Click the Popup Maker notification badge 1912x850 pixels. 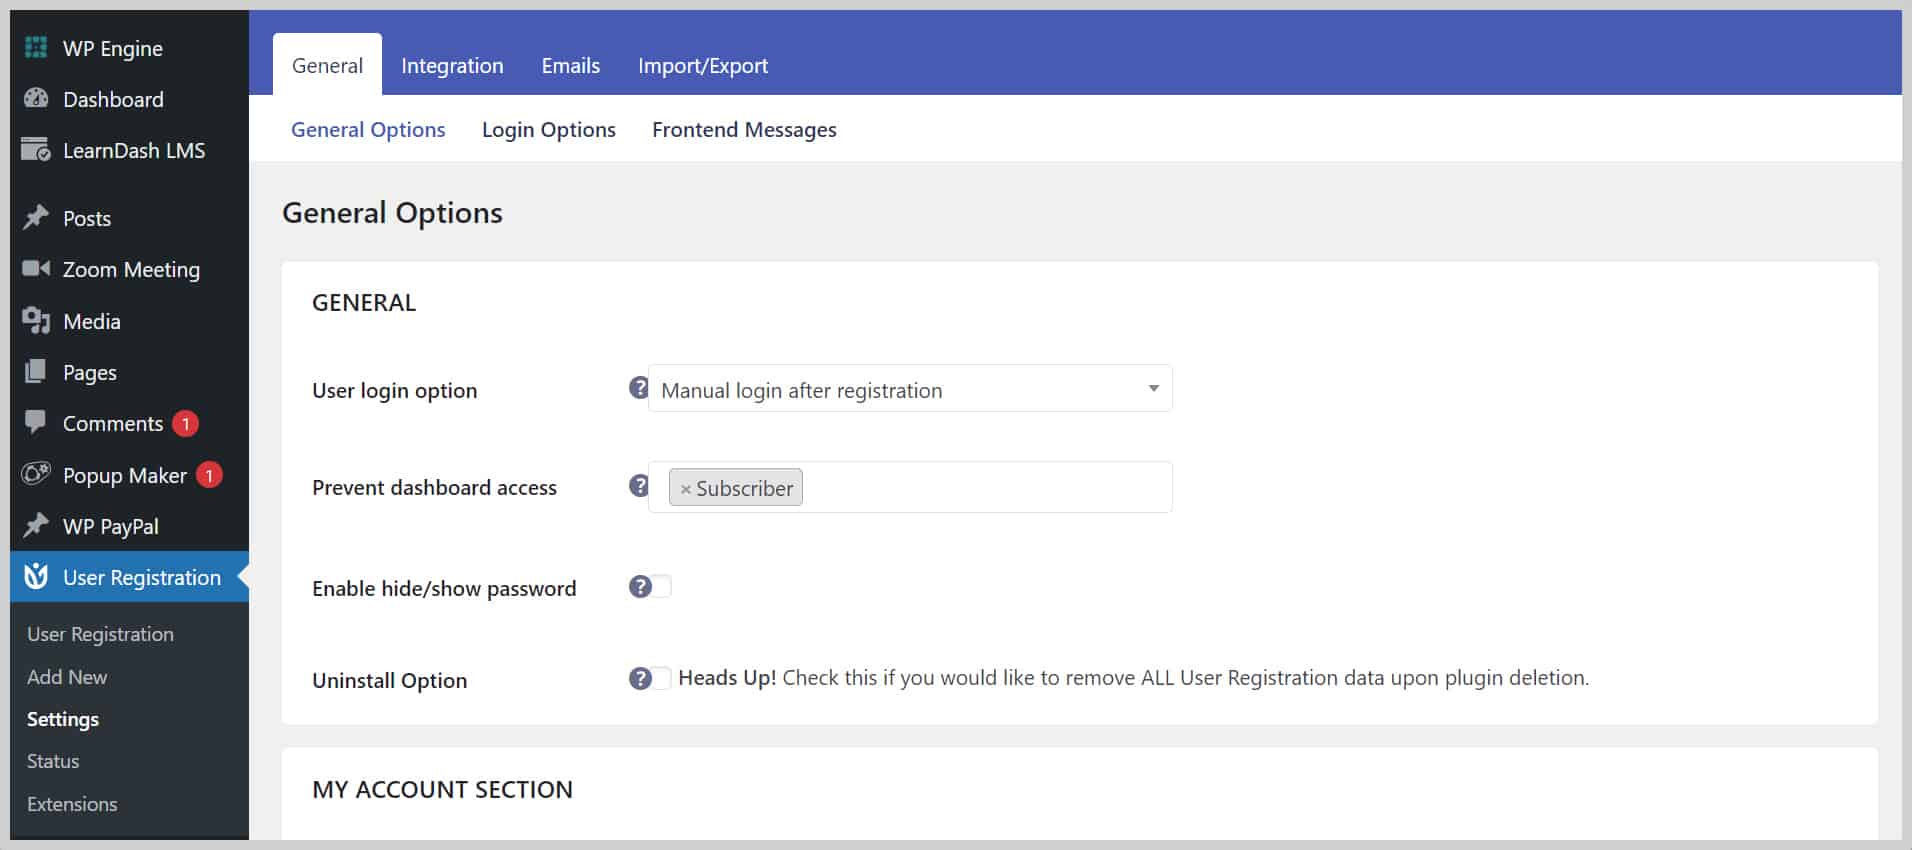click(209, 475)
